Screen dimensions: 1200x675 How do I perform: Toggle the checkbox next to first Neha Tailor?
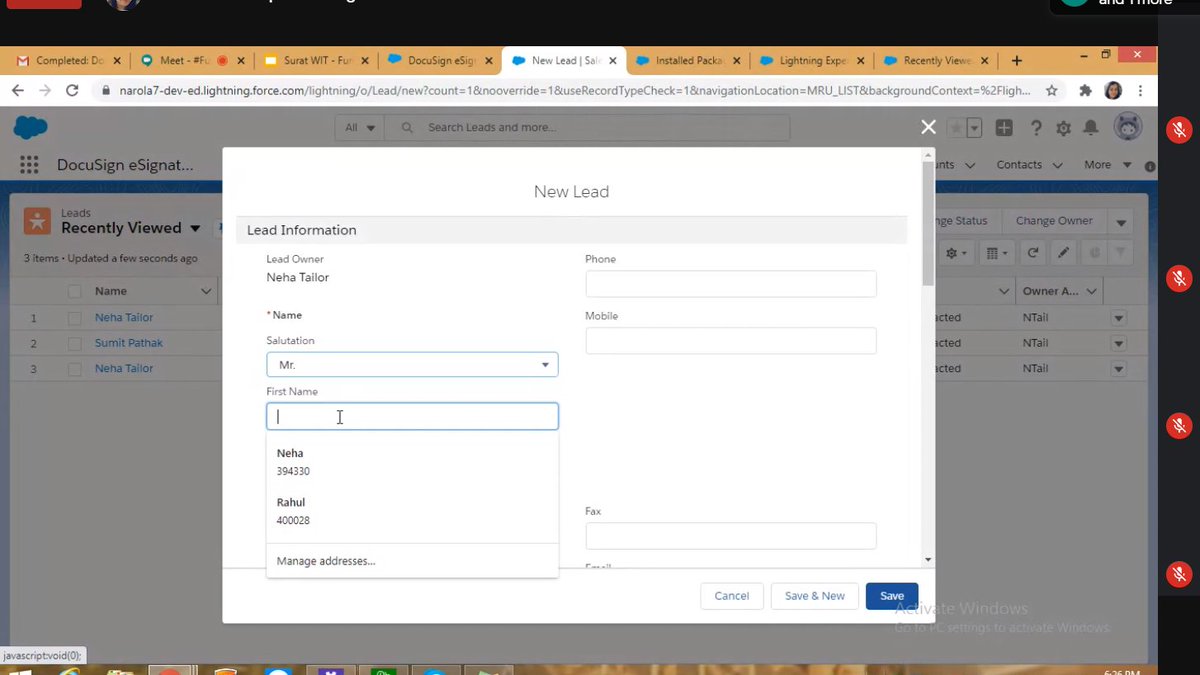pos(74,317)
